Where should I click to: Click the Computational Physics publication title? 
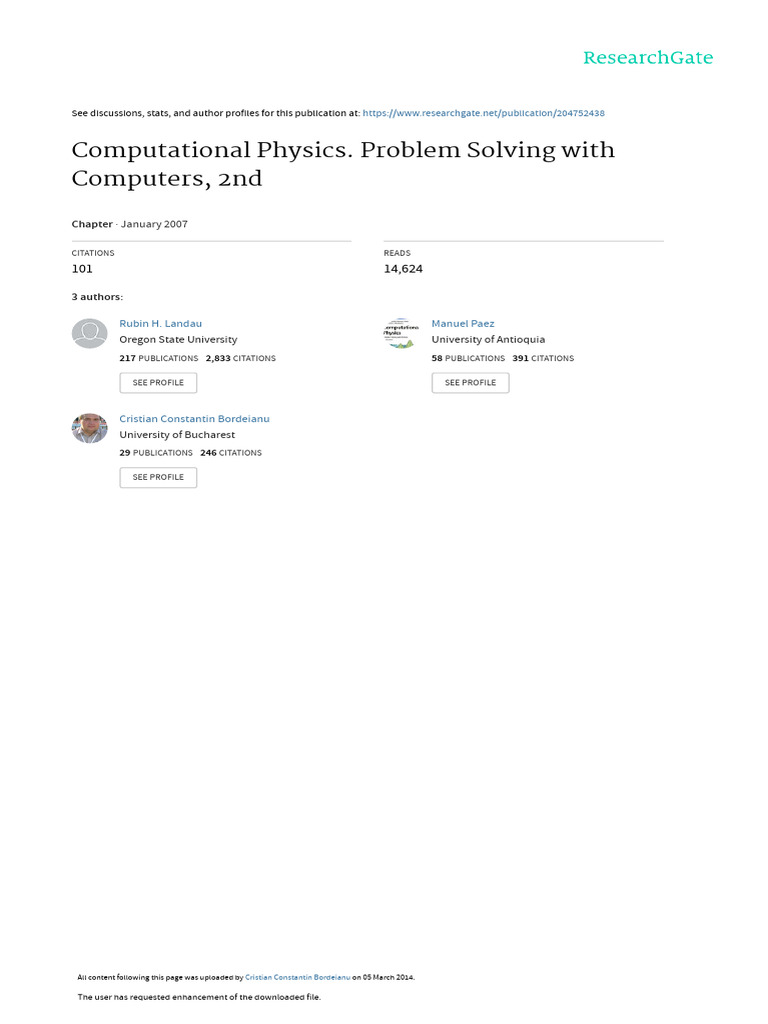[x=343, y=164]
